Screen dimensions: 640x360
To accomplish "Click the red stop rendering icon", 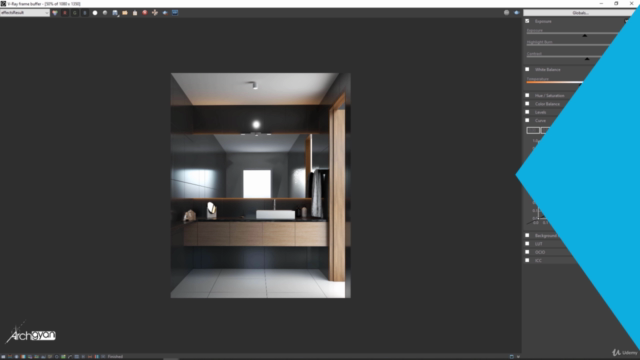I will [x=145, y=13].
